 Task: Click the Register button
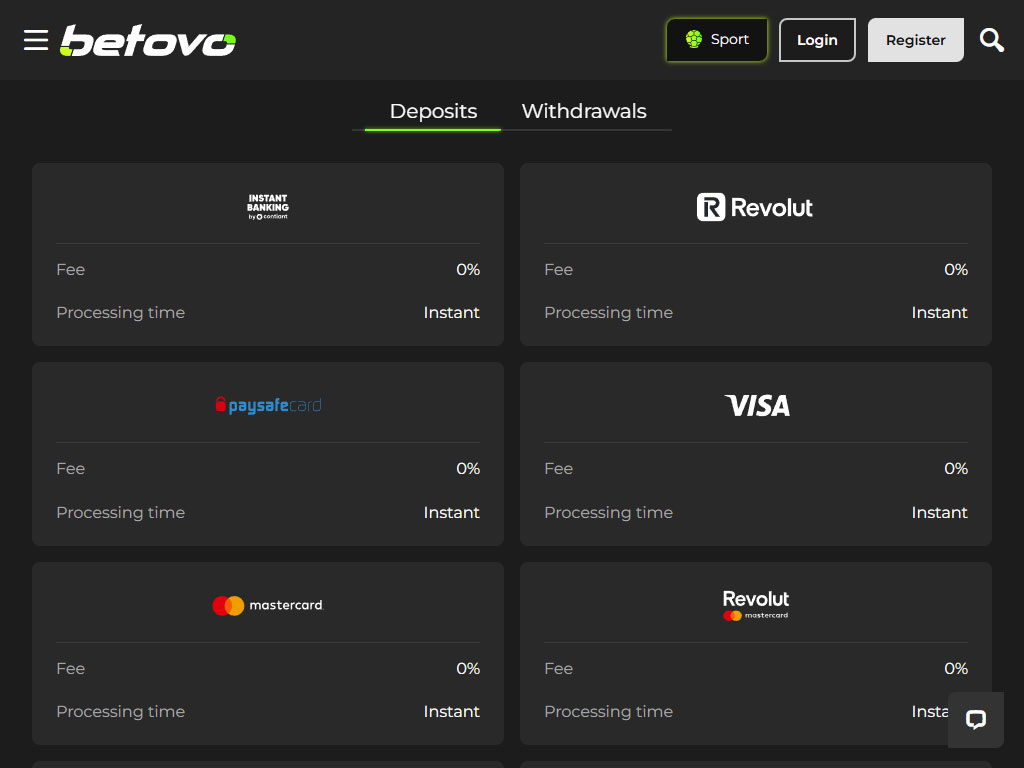[x=916, y=40]
